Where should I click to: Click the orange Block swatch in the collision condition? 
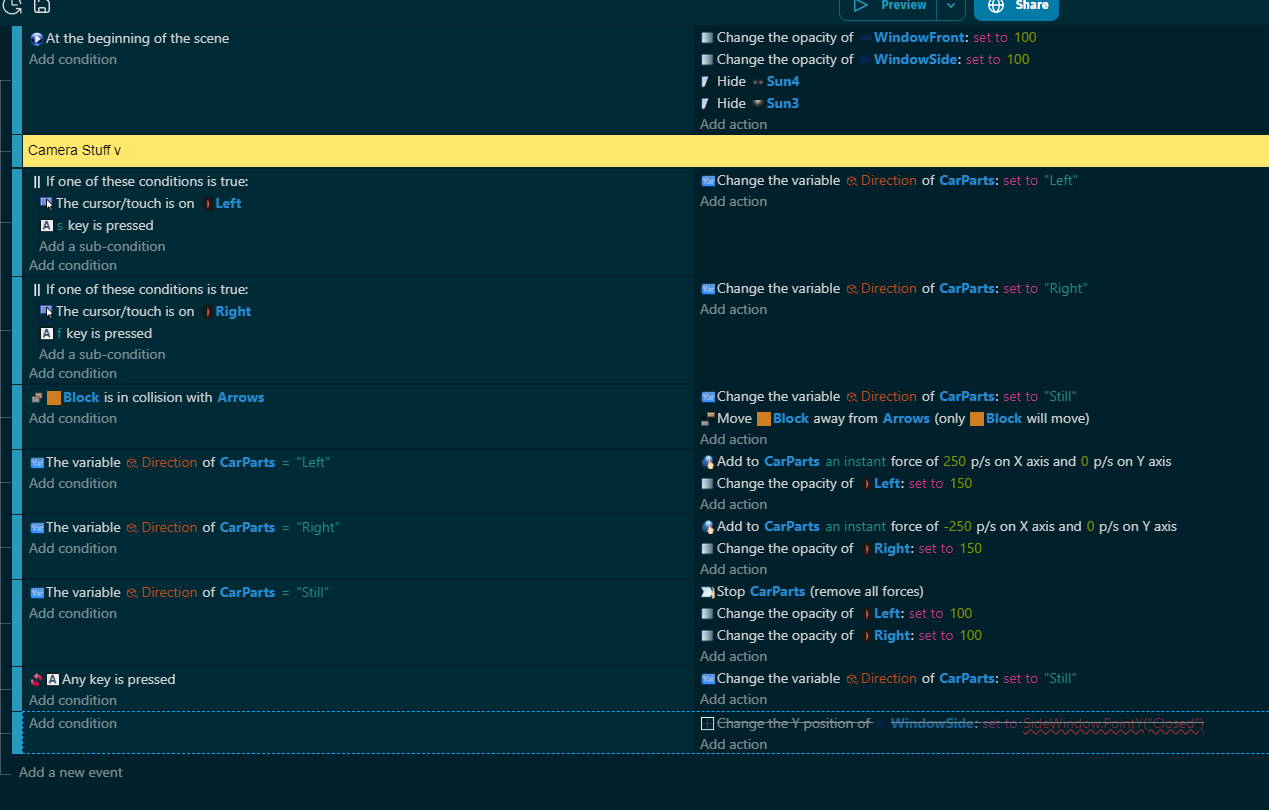54,398
